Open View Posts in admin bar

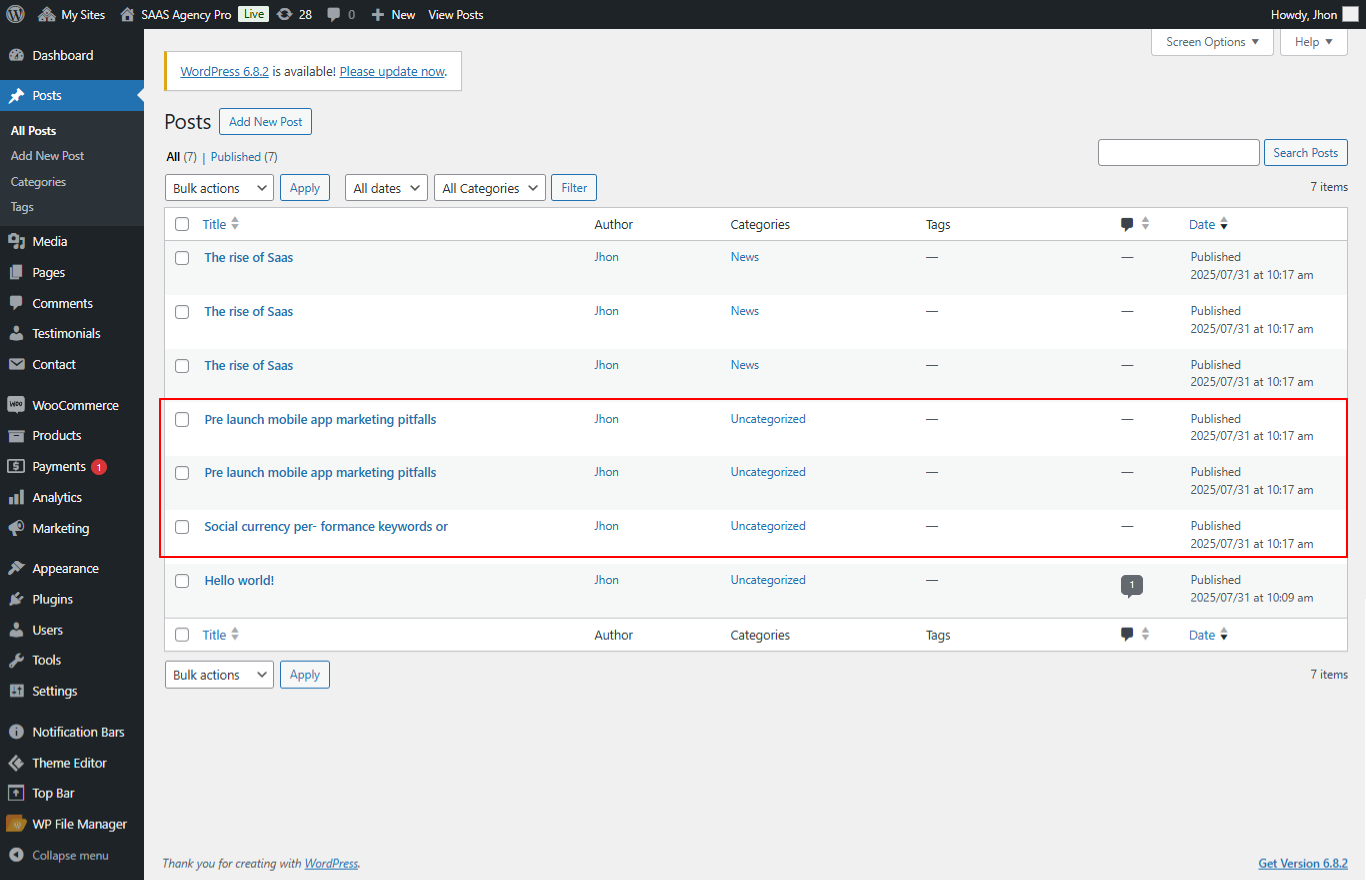455,15
